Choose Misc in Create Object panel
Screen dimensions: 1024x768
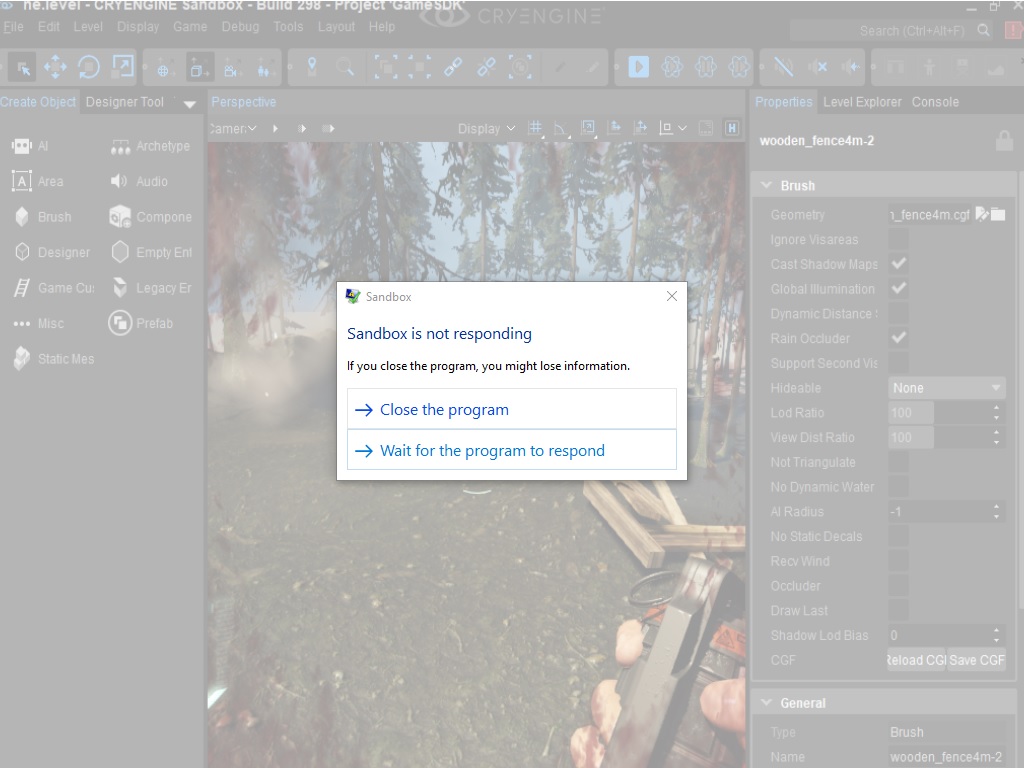pyautogui.click(x=38, y=323)
